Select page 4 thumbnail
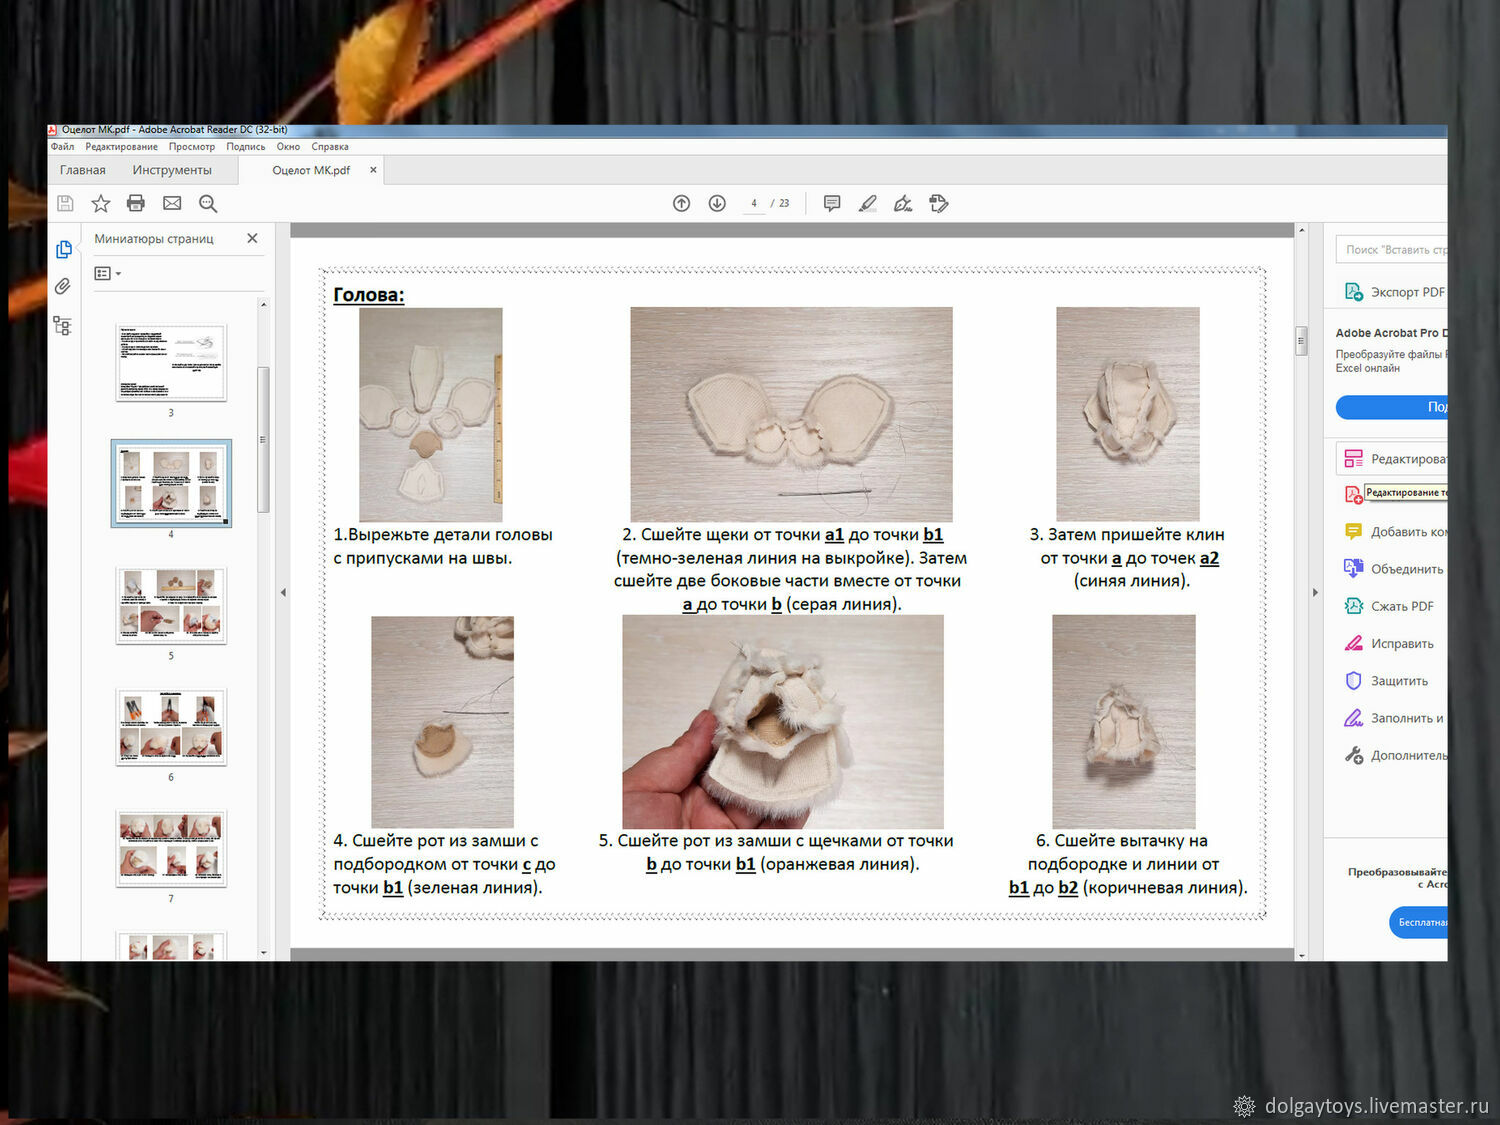 (171, 483)
